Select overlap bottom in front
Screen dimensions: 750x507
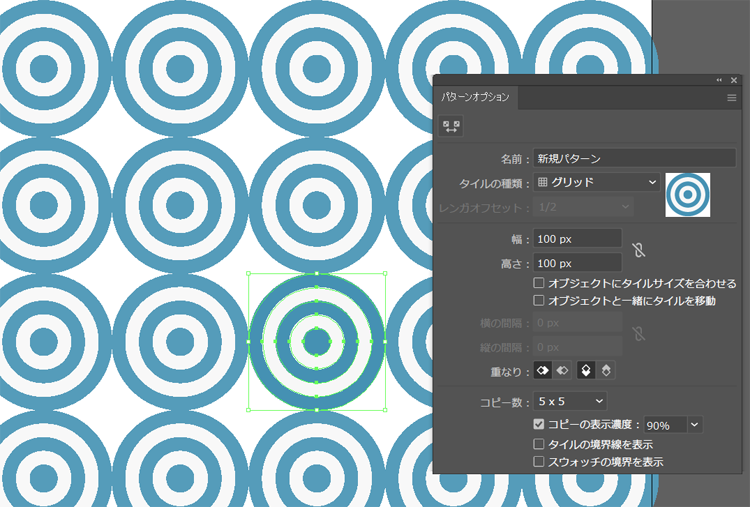tap(606, 370)
